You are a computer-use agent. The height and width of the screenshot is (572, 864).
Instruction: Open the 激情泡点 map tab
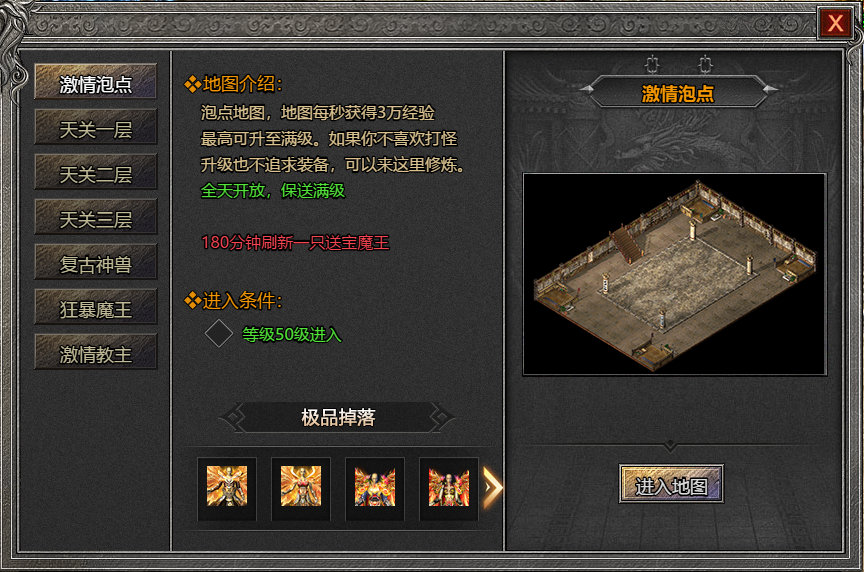(95, 82)
